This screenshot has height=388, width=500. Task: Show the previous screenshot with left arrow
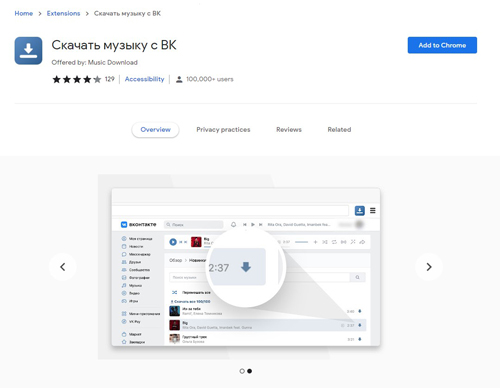click(62, 267)
